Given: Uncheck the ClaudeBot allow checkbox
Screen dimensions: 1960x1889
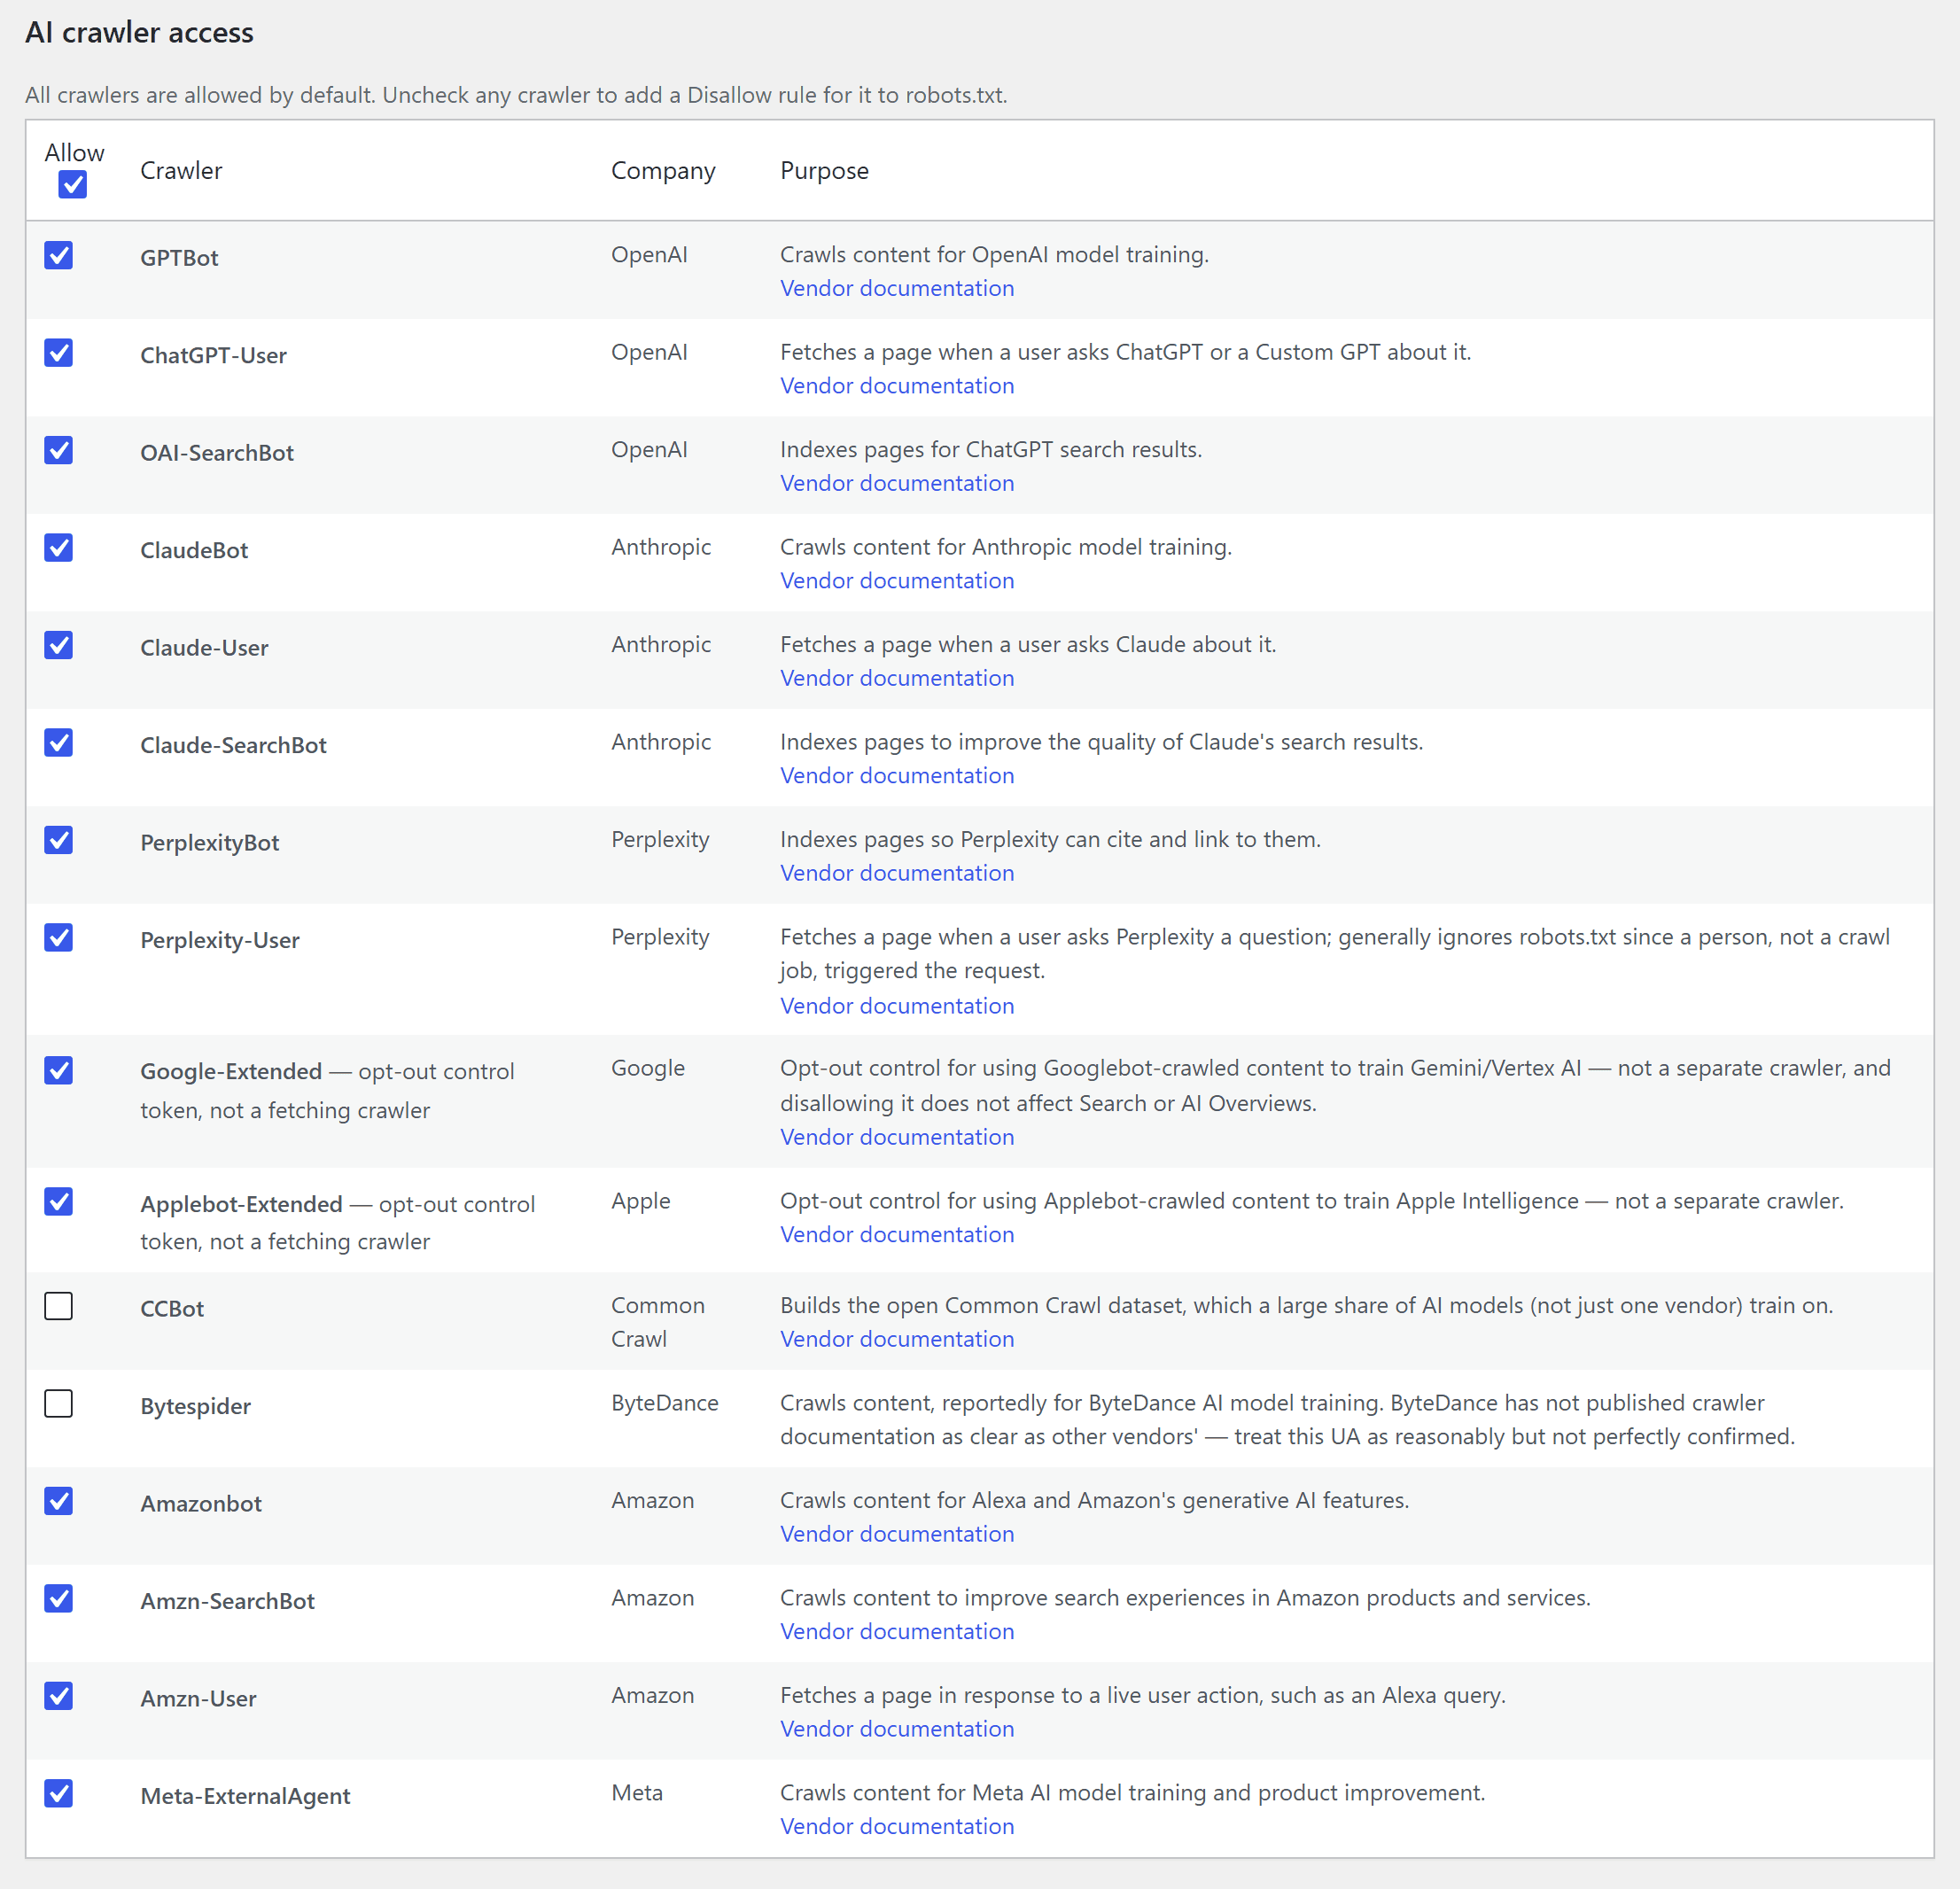Looking at the screenshot, I should click(59, 548).
